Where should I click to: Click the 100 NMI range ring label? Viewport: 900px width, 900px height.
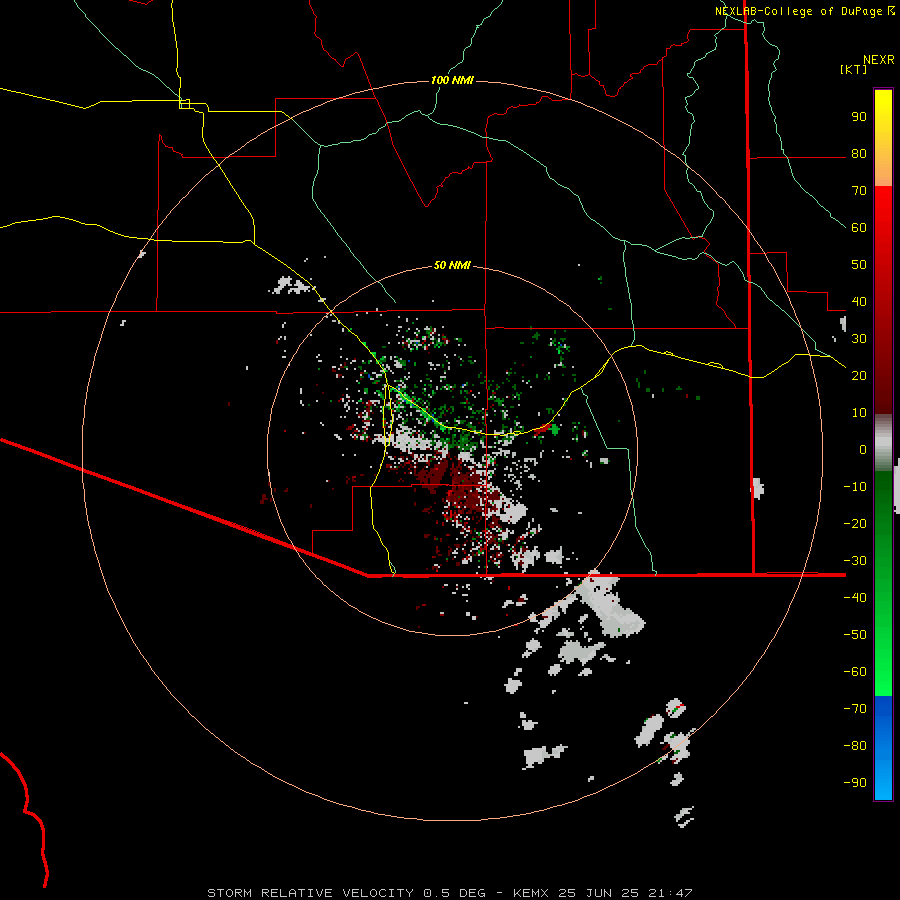[x=452, y=80]
